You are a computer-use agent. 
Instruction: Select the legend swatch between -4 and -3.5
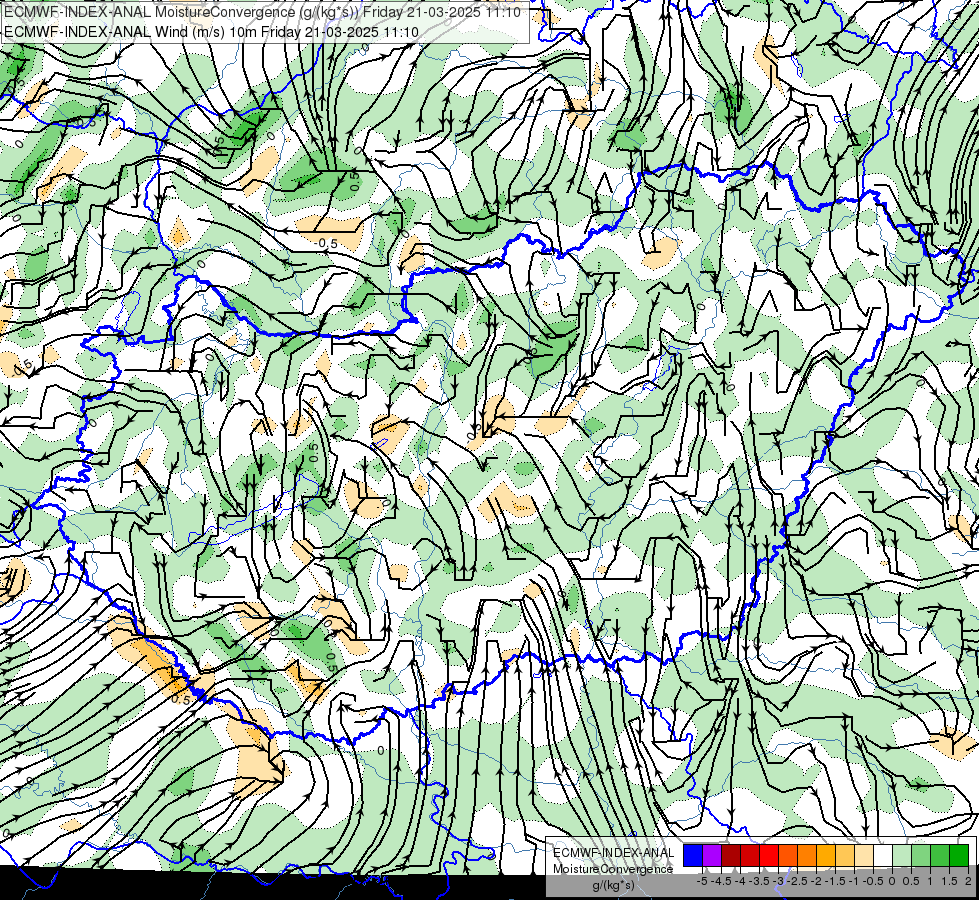click(x=750, y=856)
